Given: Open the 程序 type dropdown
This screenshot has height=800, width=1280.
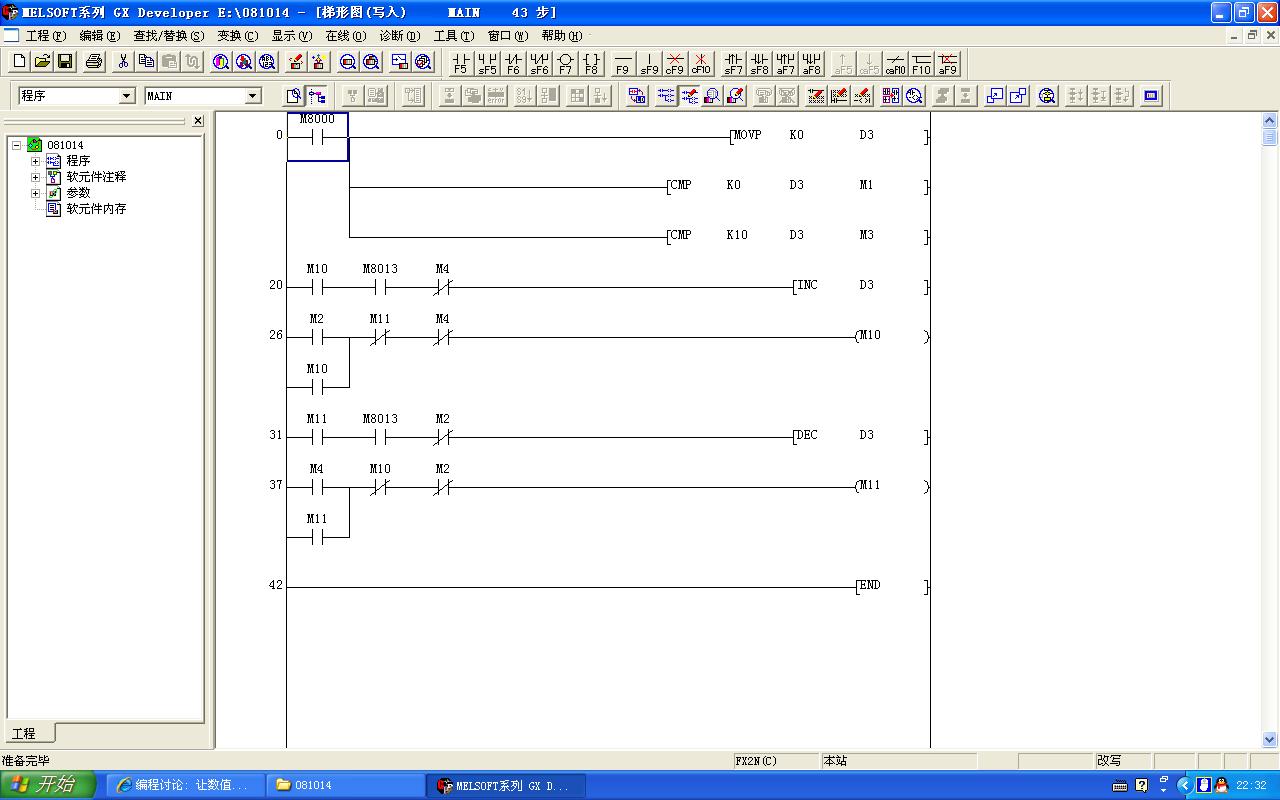Looking at the screenshot, I should [x=126, y=96].
